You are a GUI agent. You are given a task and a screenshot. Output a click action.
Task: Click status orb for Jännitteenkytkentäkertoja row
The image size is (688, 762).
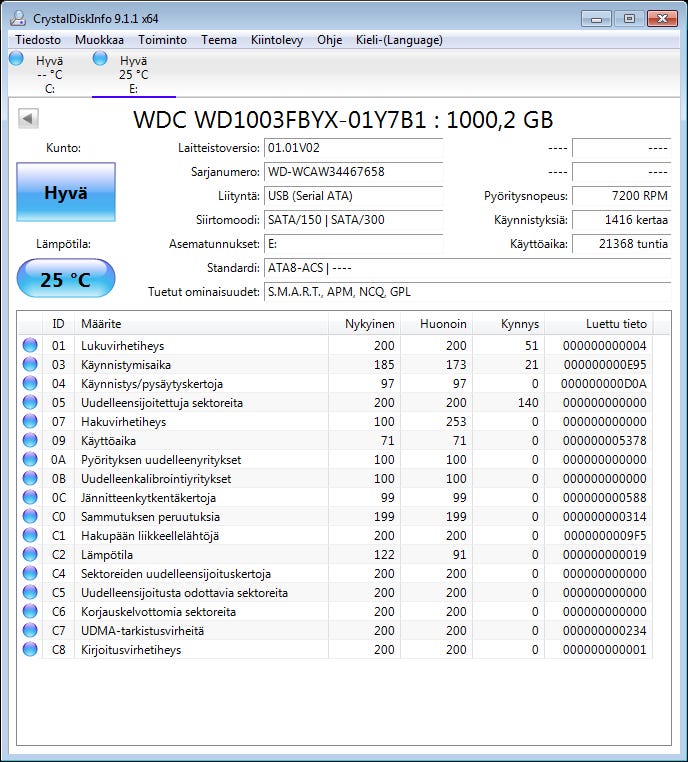point(30,497)
